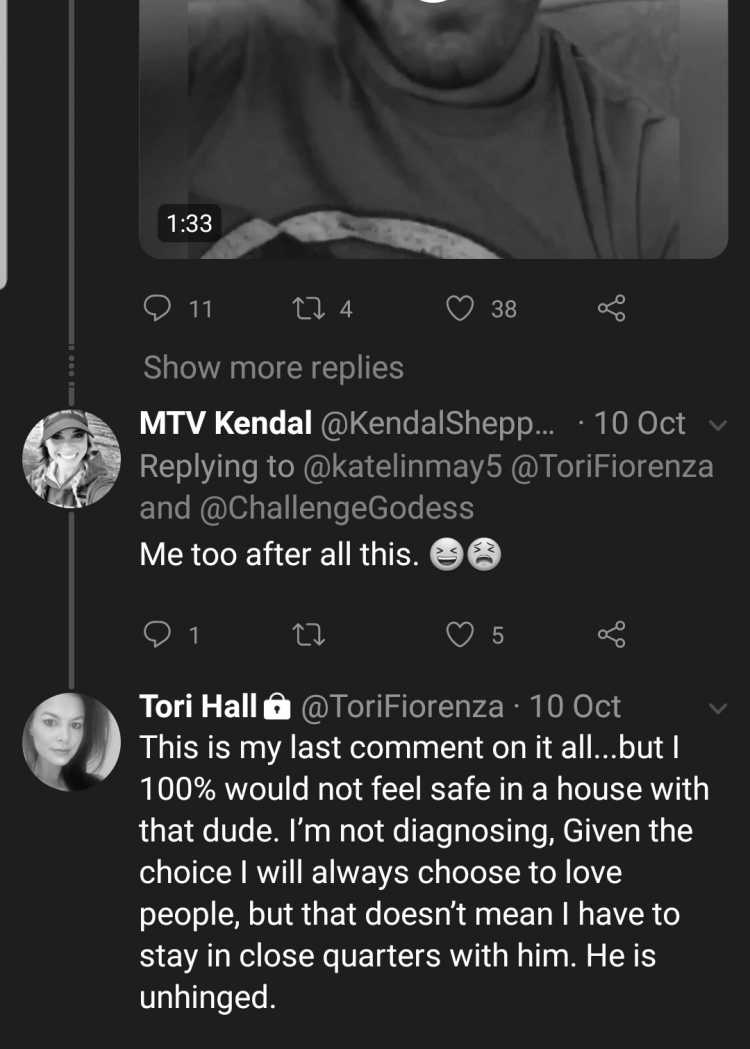Retweet MTV Kendal's tweet
Image resolution: width=750 pixels, height=1049 pixels.
[310, 634]
